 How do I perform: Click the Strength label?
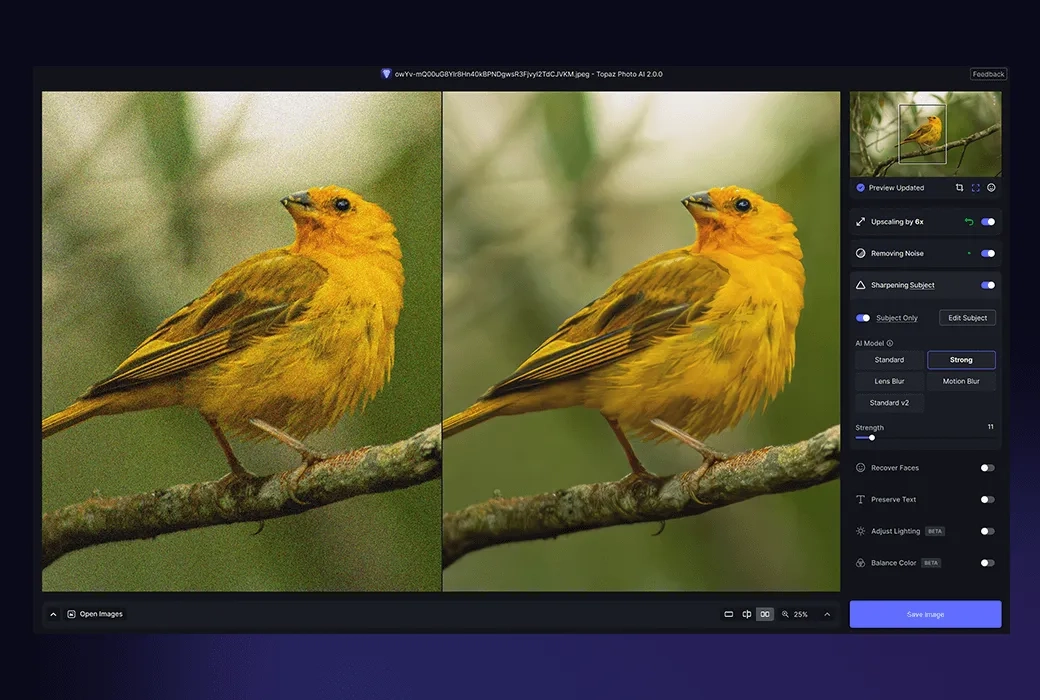870,428
